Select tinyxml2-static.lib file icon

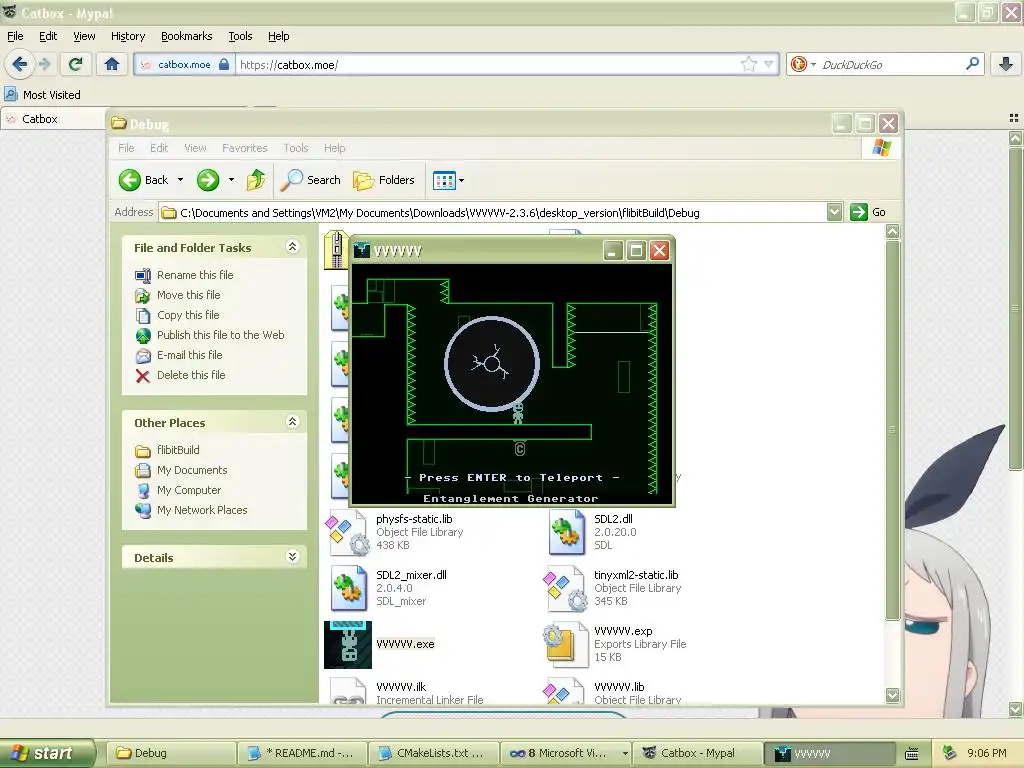(x=566, y=588)
